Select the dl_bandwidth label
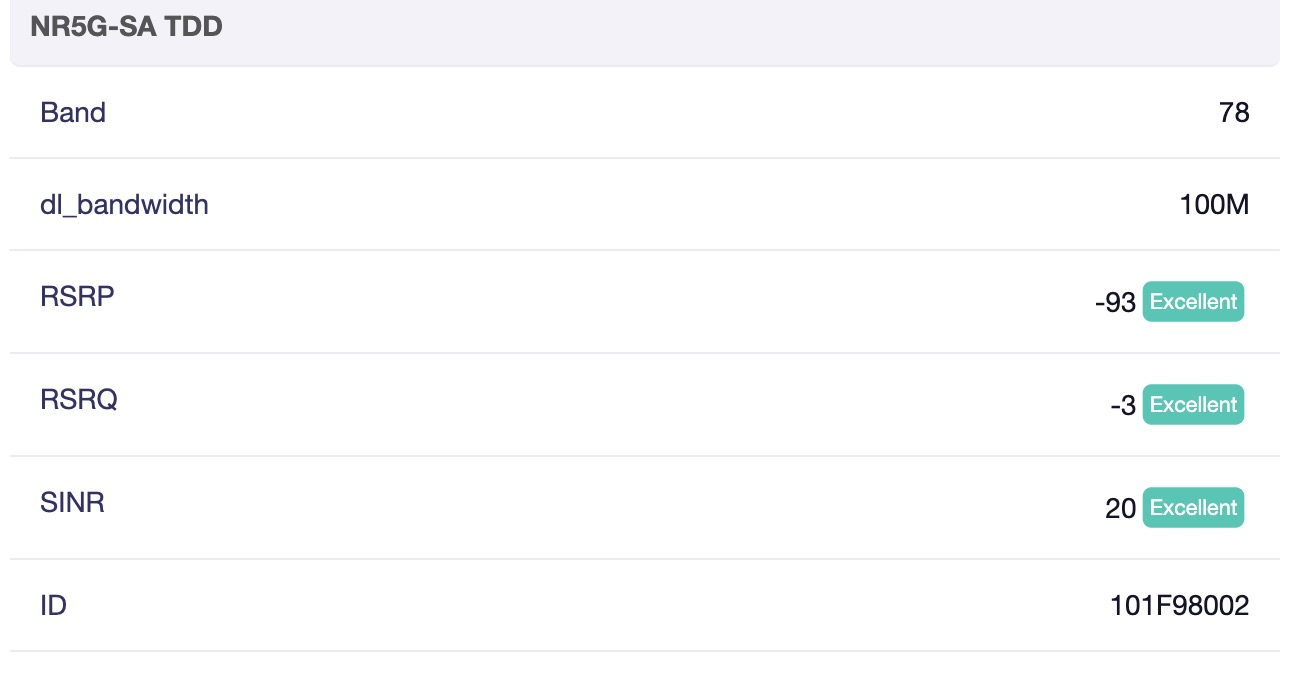This screenshot has width=1292, height=676. pos(124,205)
